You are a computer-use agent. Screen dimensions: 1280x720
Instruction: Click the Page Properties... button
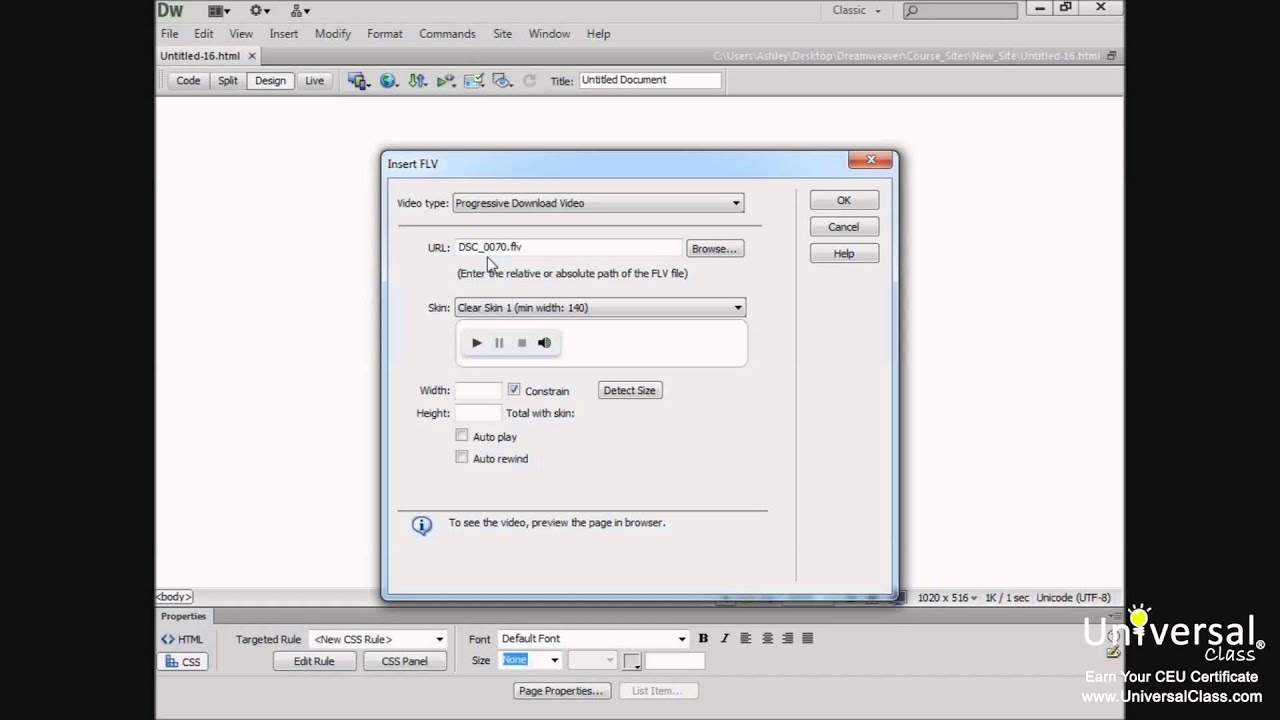click(x=560, y=691)
